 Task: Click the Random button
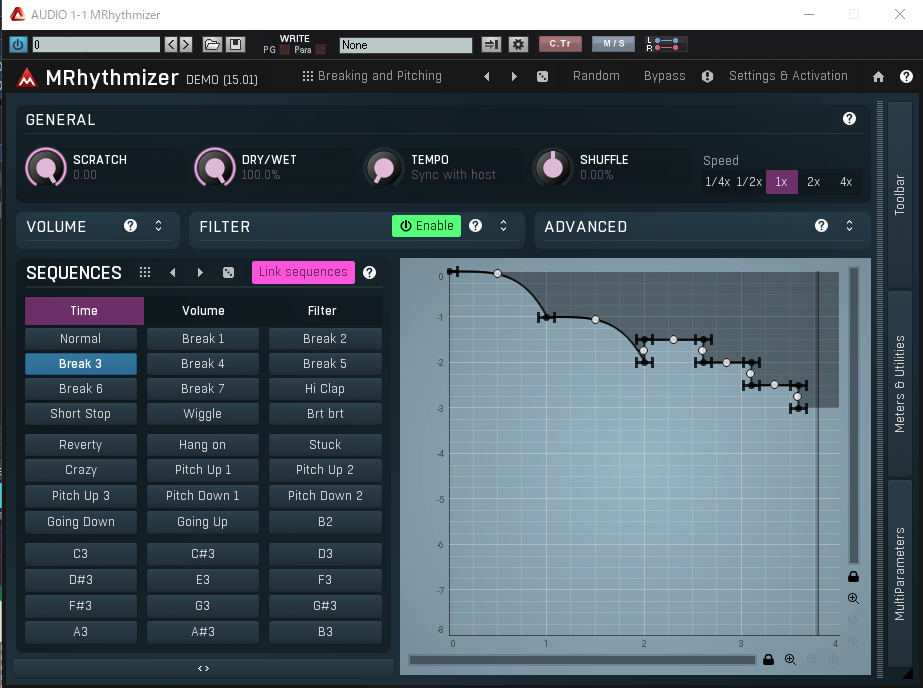(x=596, y=76)
